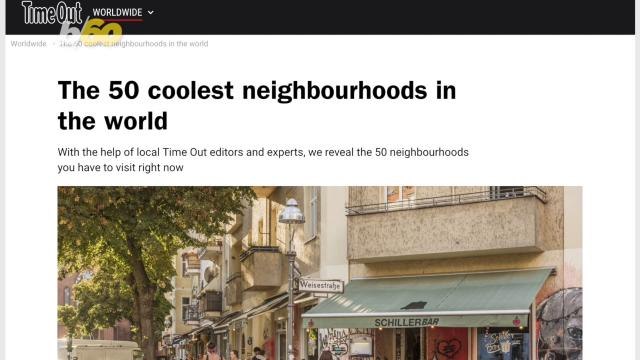Viewport: 640px width, 360px height.
Task: Click the '50 coolest neighbourhoods' breadcrumb
Action: [x=134, y=44]
